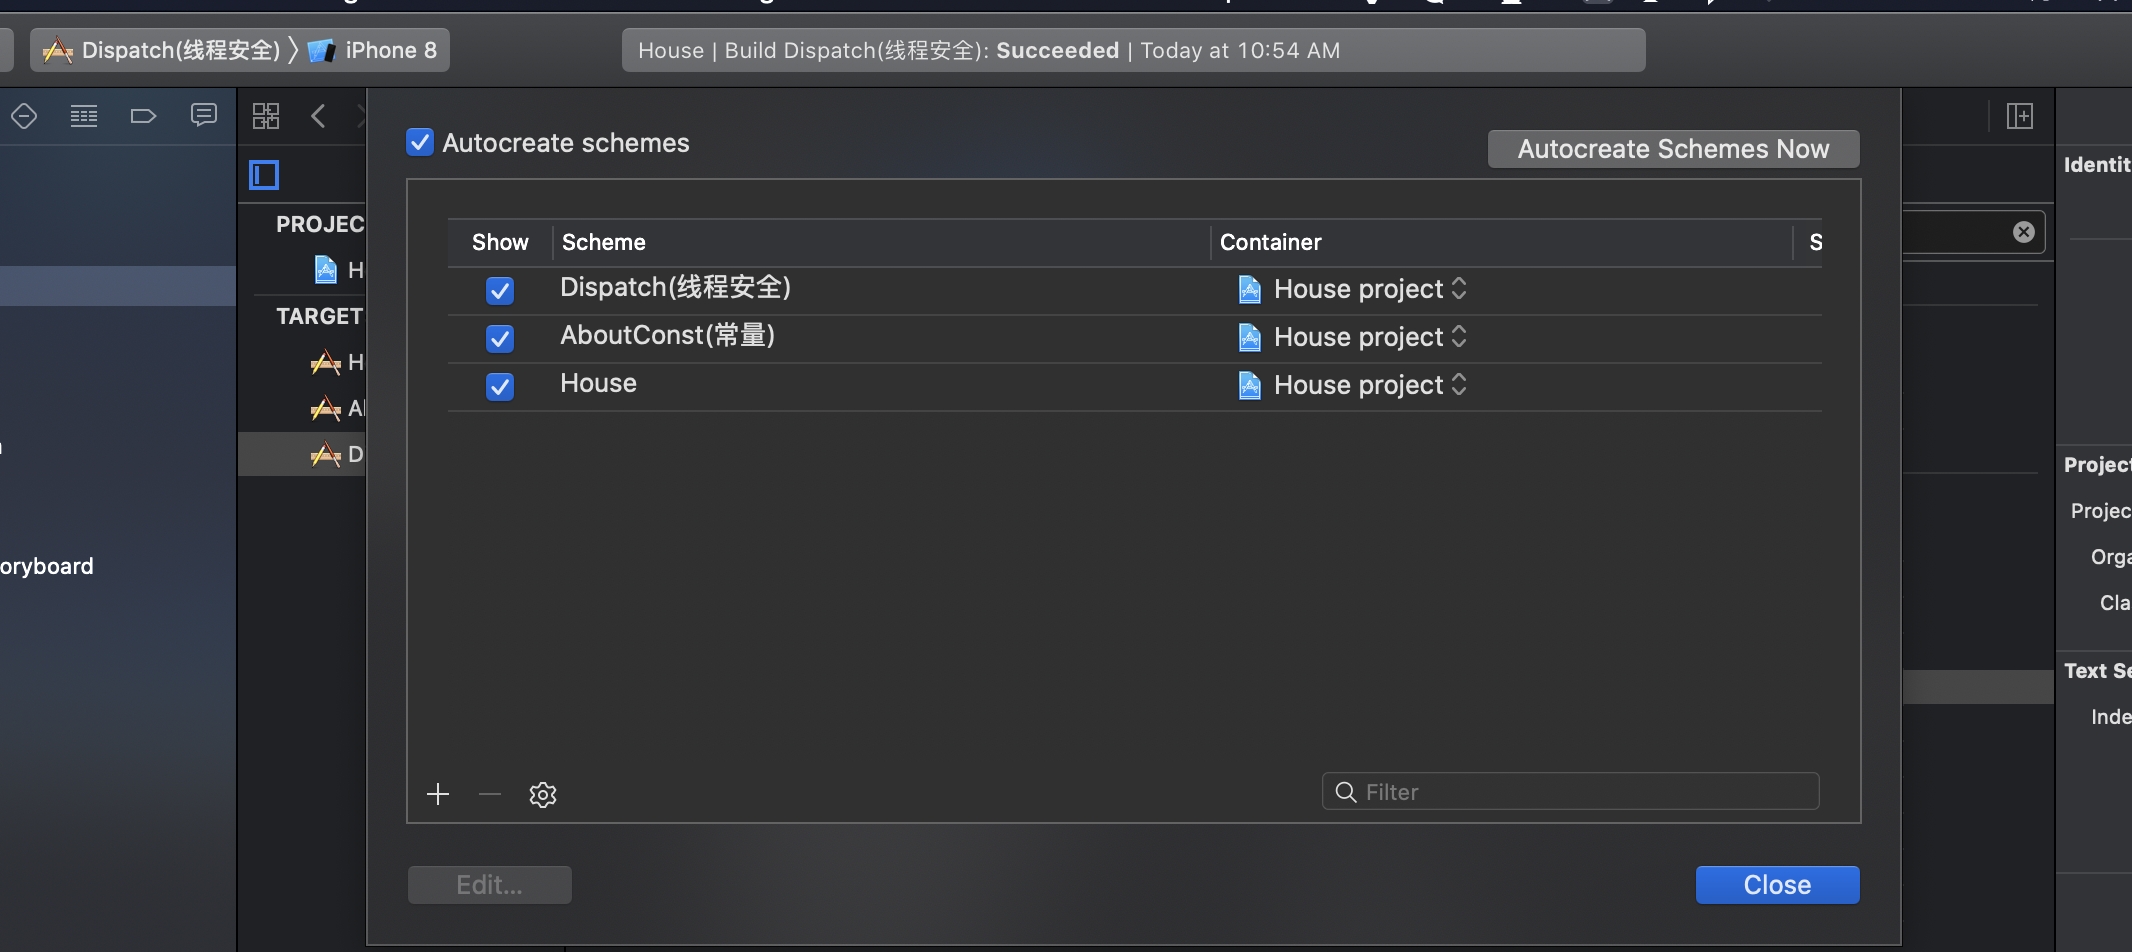Viewport: 2132px width, 952px height.
Task: Click the related items grid icon
Action: point(266,116)
